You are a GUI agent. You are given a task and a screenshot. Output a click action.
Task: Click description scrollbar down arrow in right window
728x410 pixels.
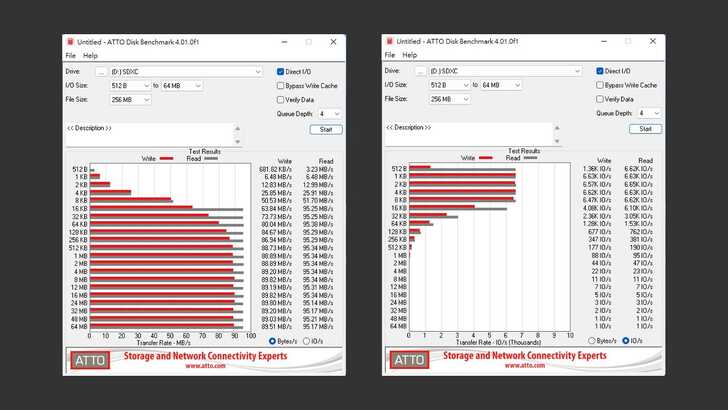557,141
